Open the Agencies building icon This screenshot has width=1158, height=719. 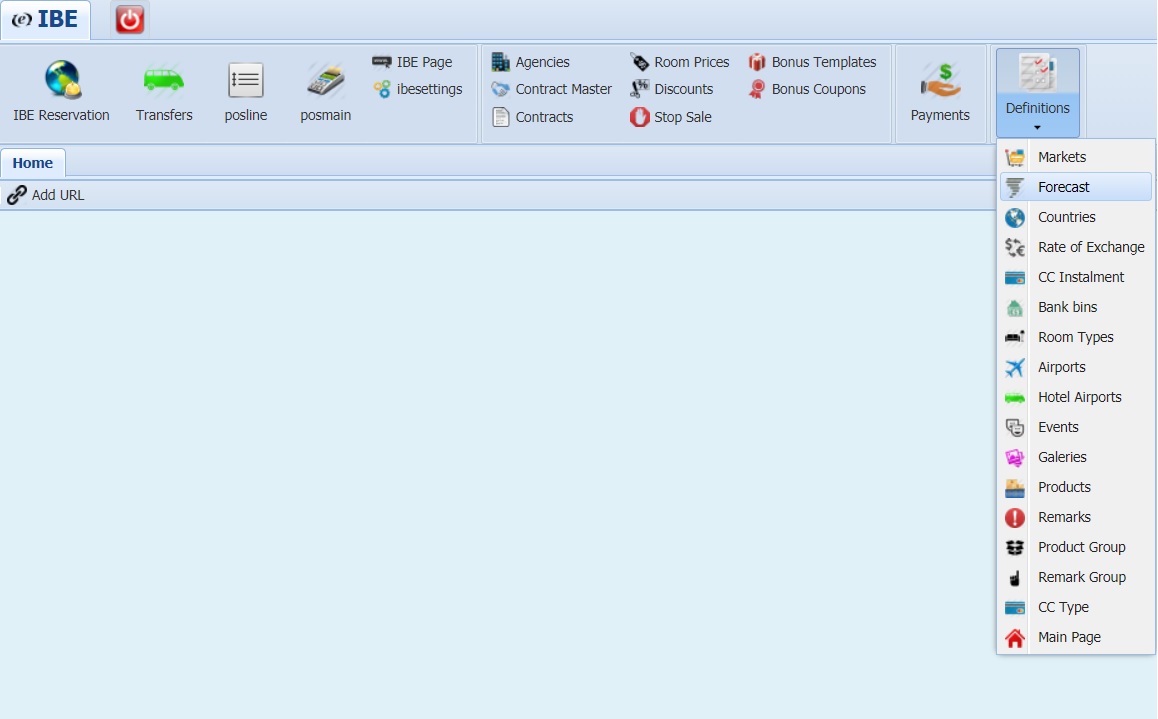coord(500,62)
